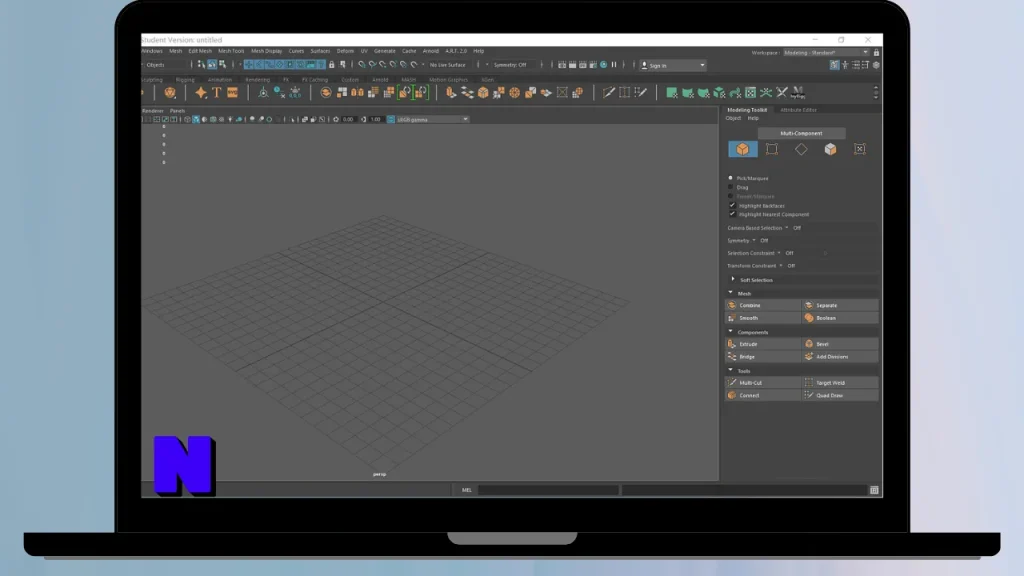Viewport: 1024px width, 576px height.
Task: Toggle the sRGB gamma color management icon
Action: (391, 120)
